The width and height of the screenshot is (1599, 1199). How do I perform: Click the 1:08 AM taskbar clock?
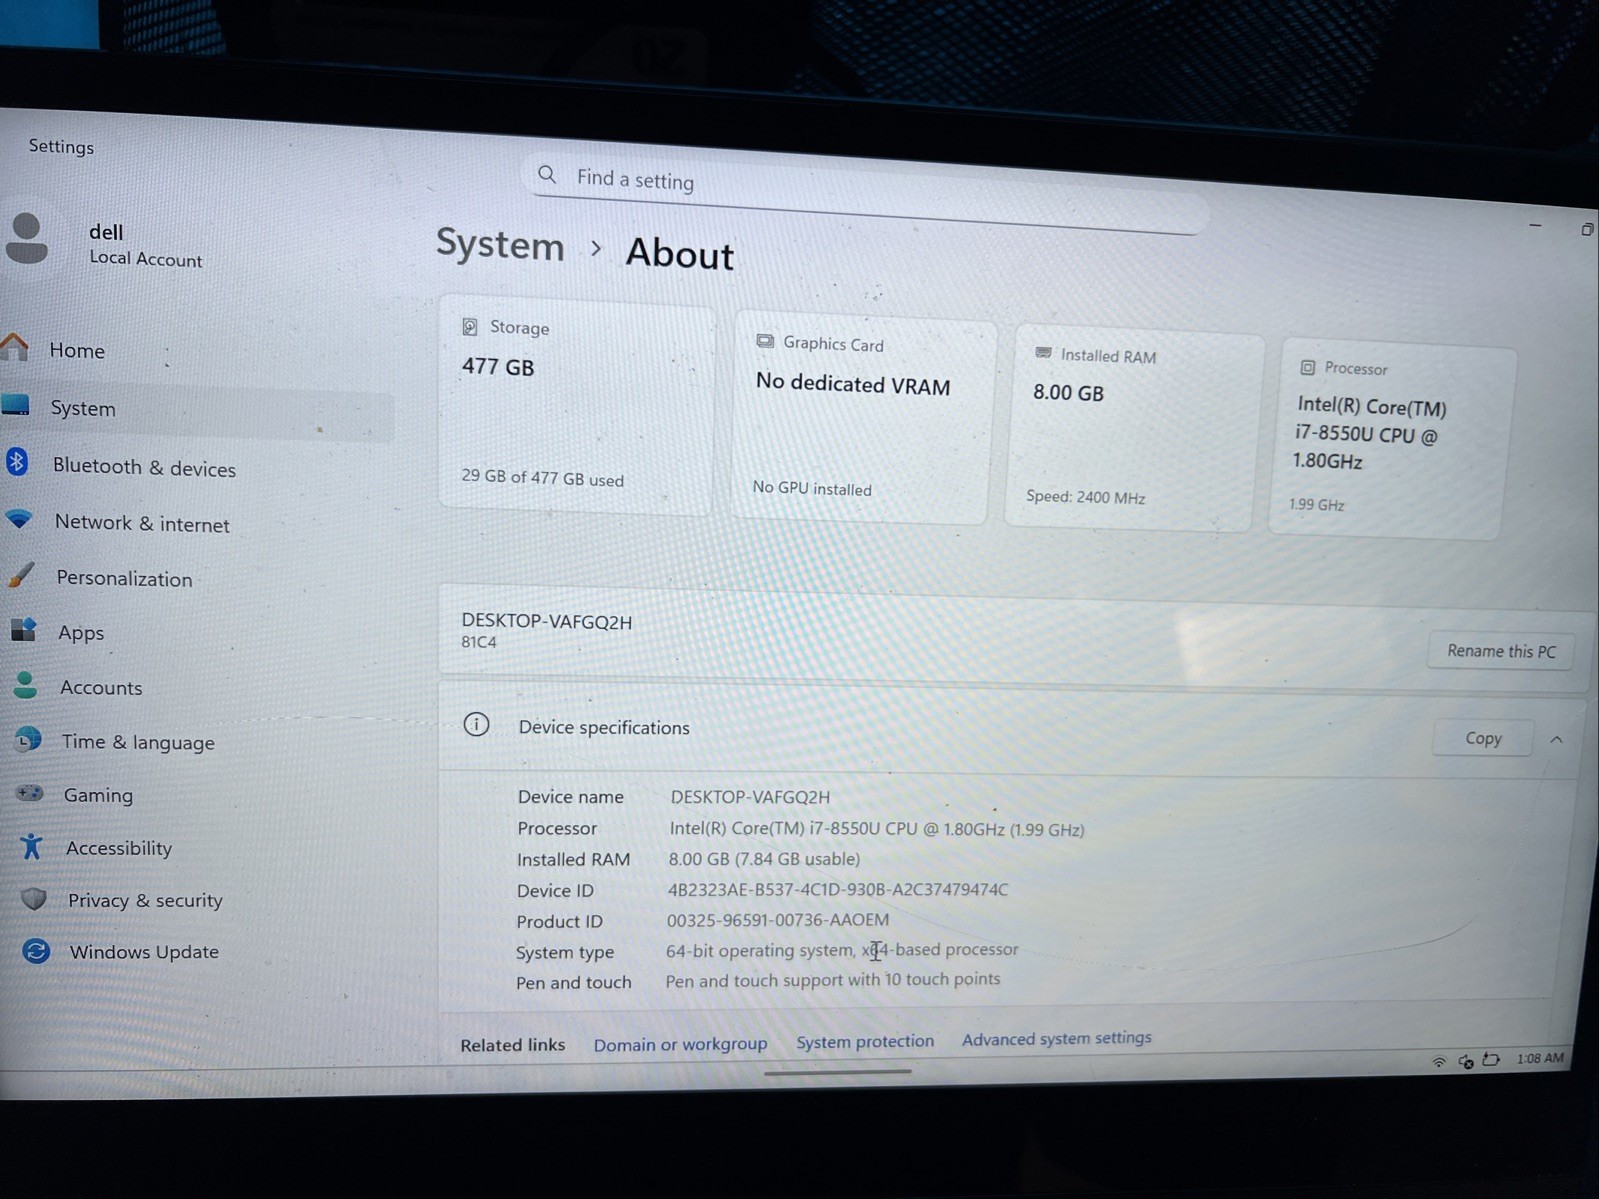[1539, 1058]
